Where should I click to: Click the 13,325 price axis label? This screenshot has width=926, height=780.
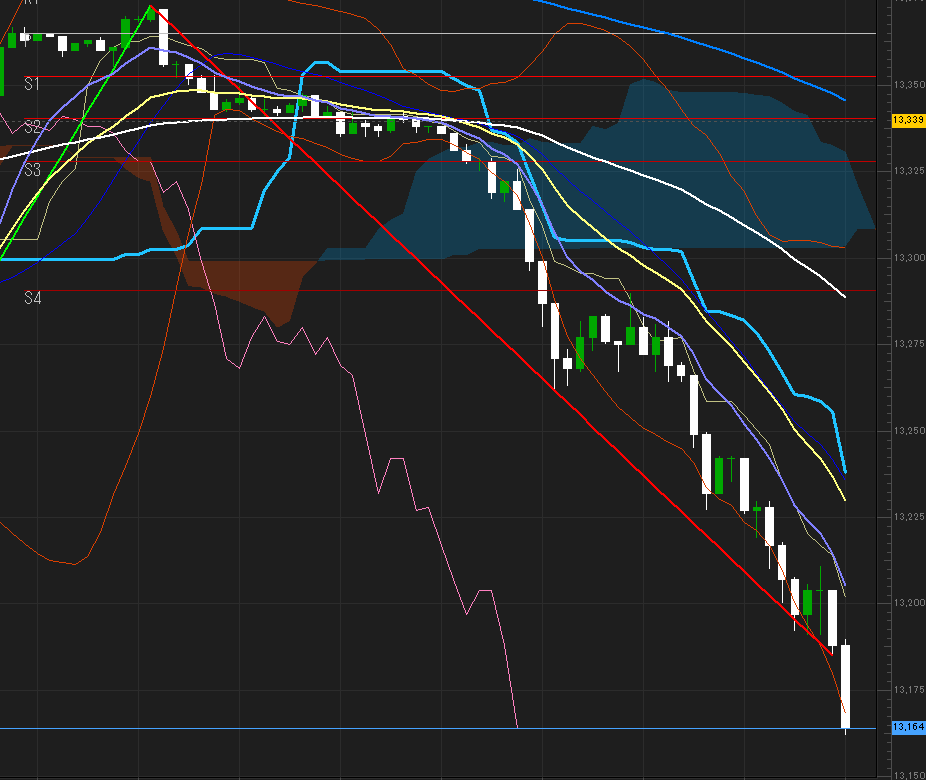point(909,171)
